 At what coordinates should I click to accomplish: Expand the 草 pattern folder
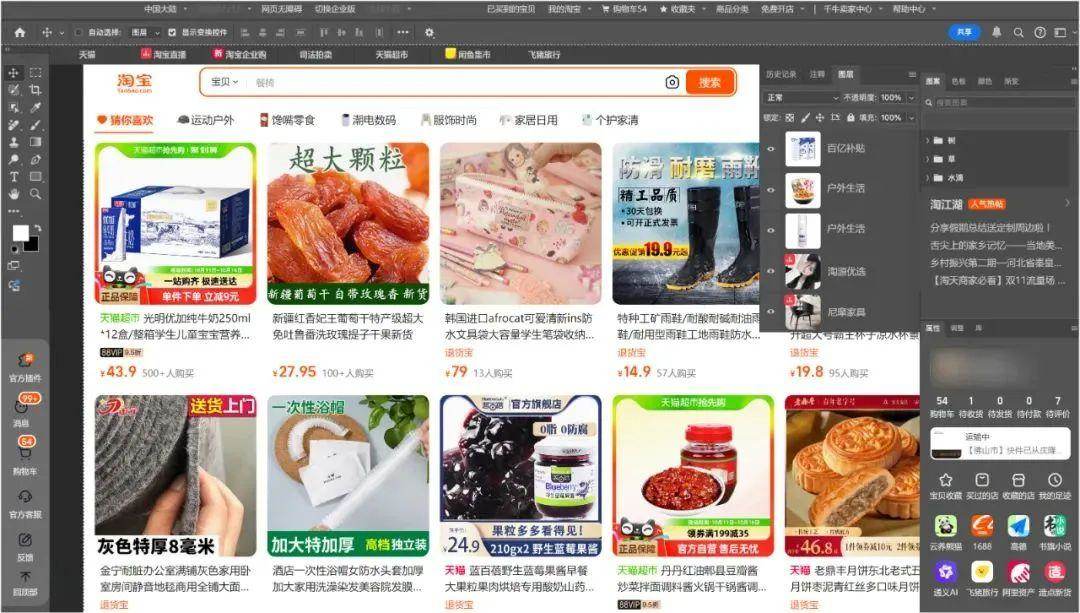tap(928, 159)
